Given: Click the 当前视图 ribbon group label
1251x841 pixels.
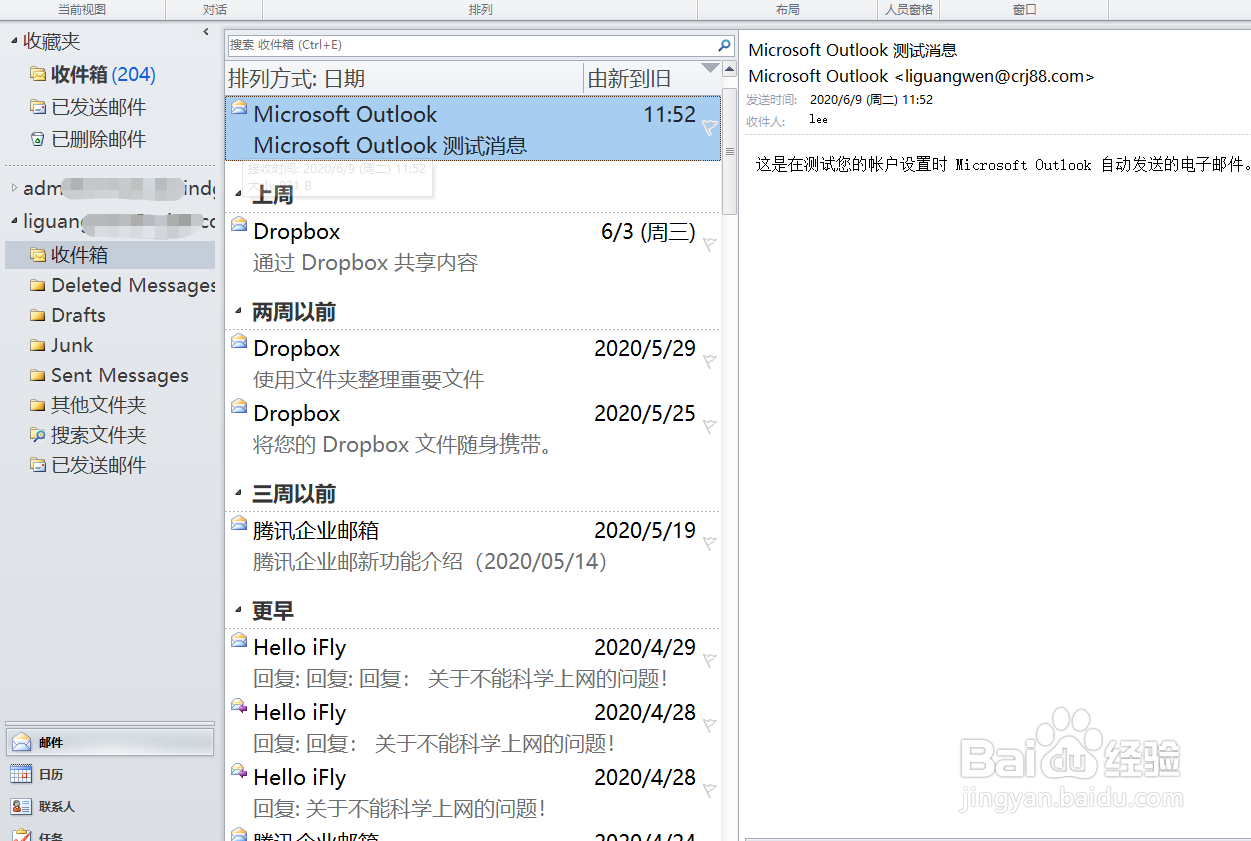Looking at the screenshot, I should [x=82, y=9].
